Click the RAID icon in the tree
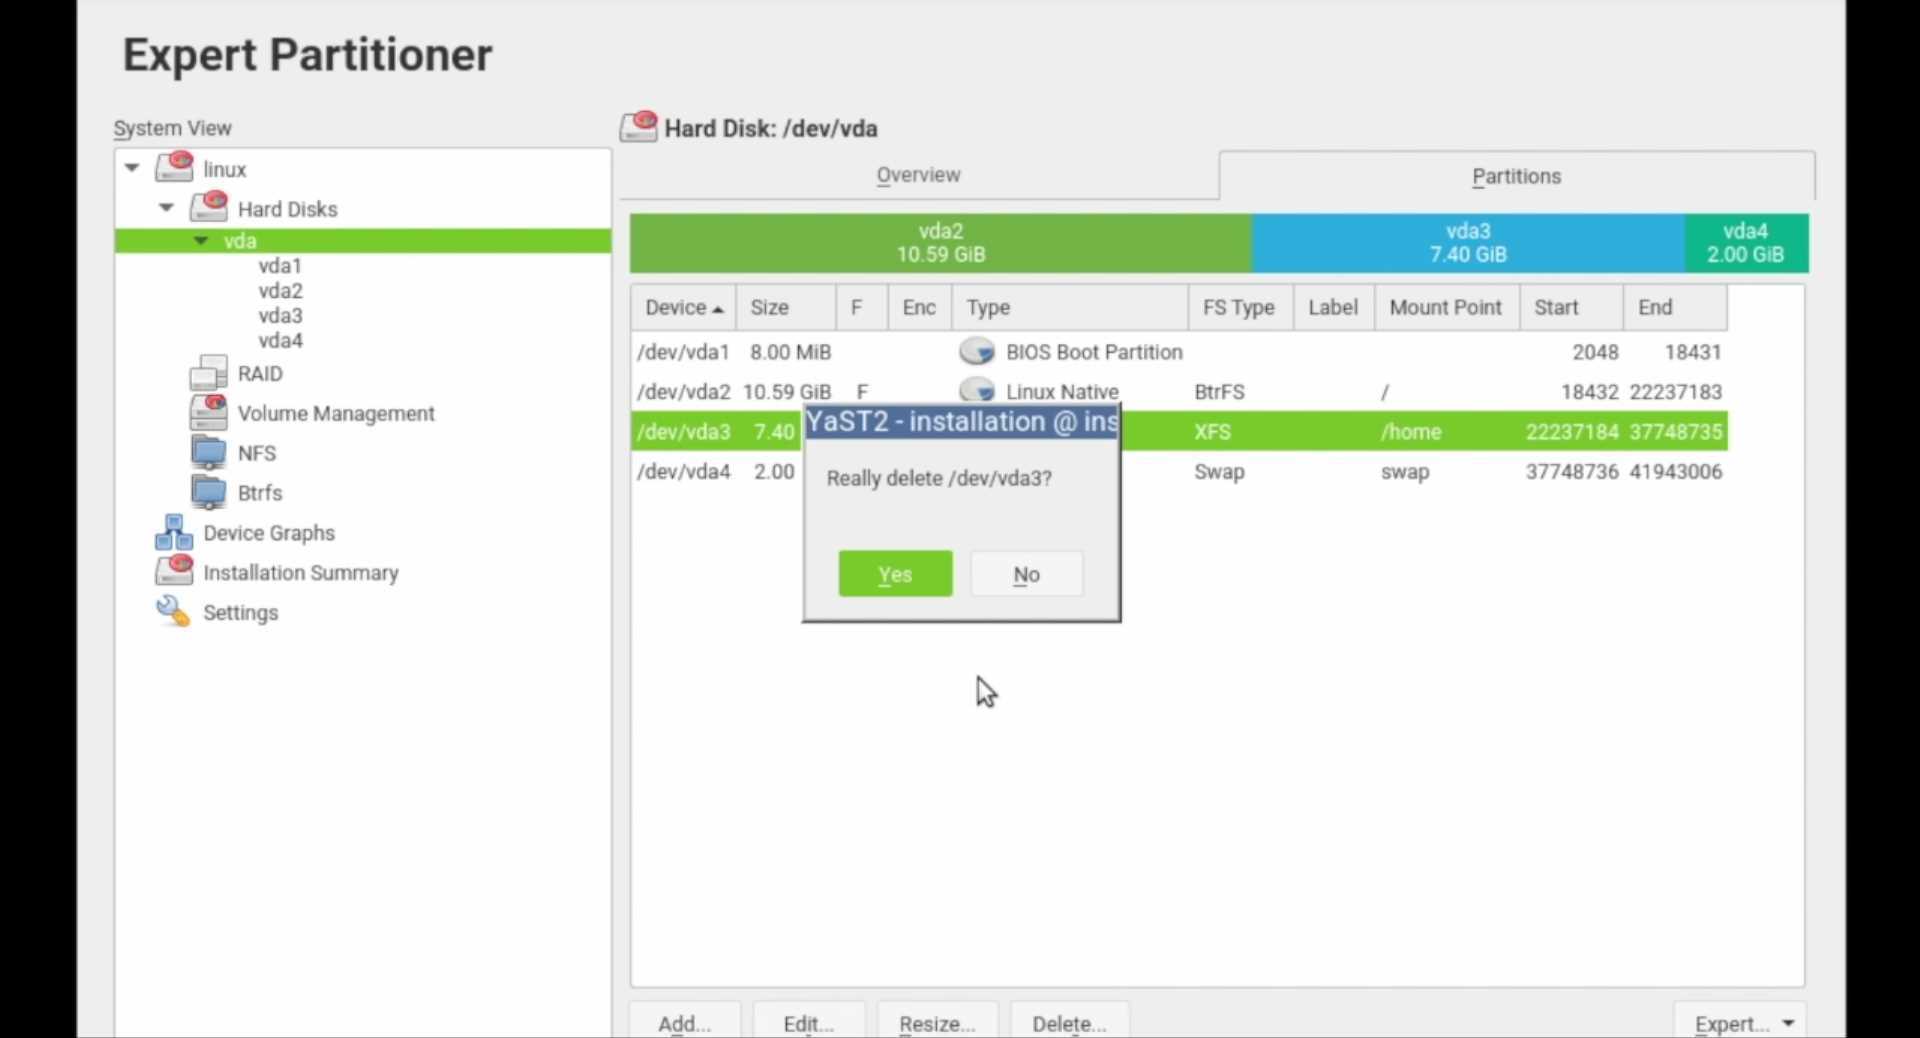Image resolution: width=1920 pixels, height=1038 pixels. coord(209,373)
